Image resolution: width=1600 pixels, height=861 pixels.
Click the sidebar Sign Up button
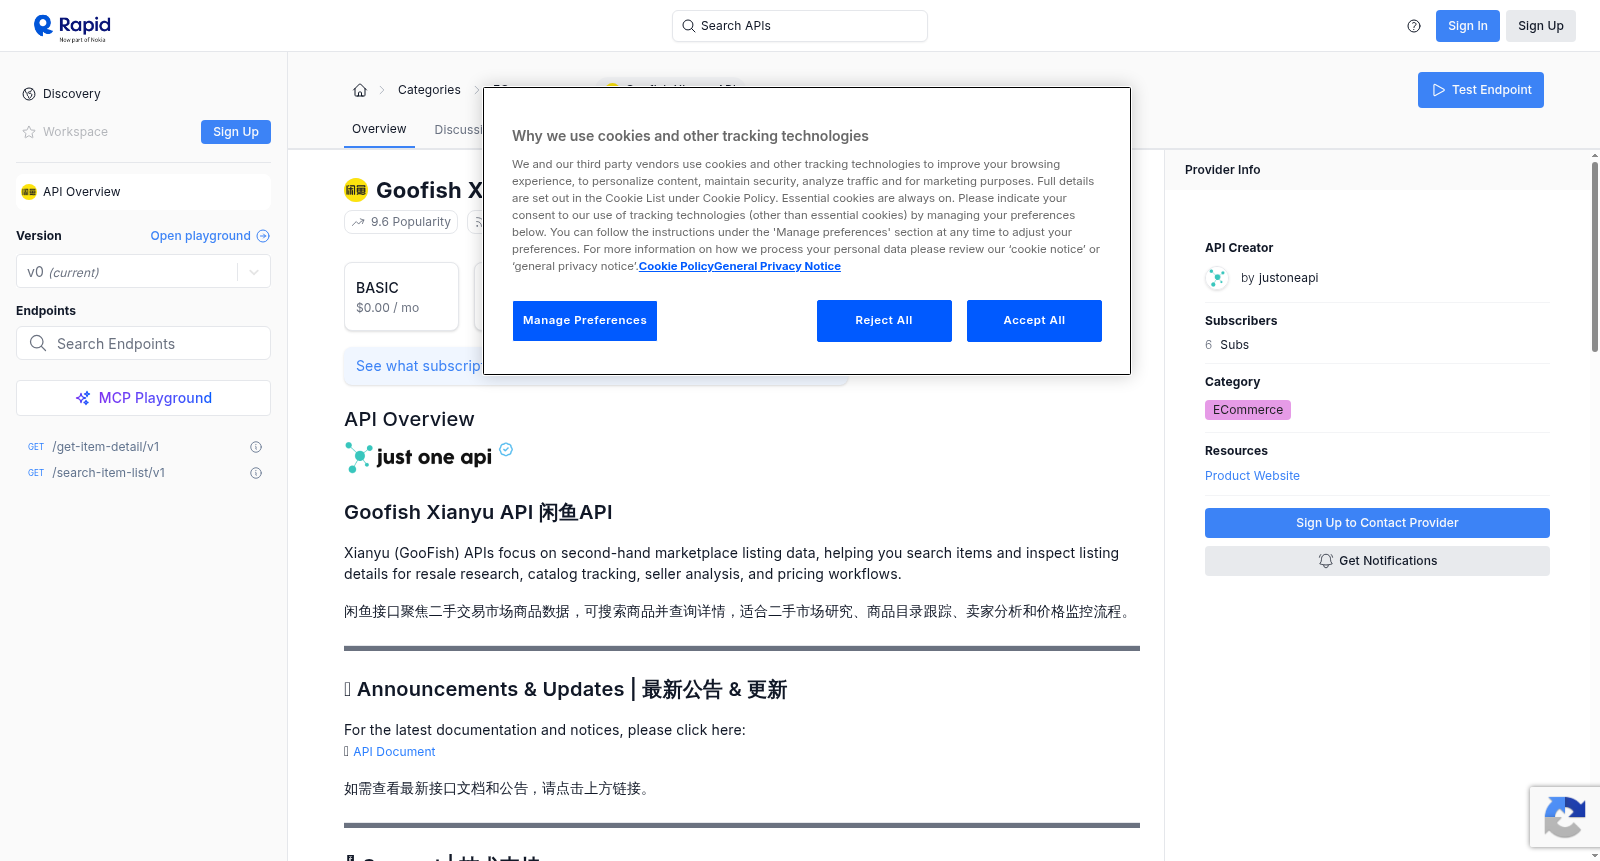pos(236,132)
